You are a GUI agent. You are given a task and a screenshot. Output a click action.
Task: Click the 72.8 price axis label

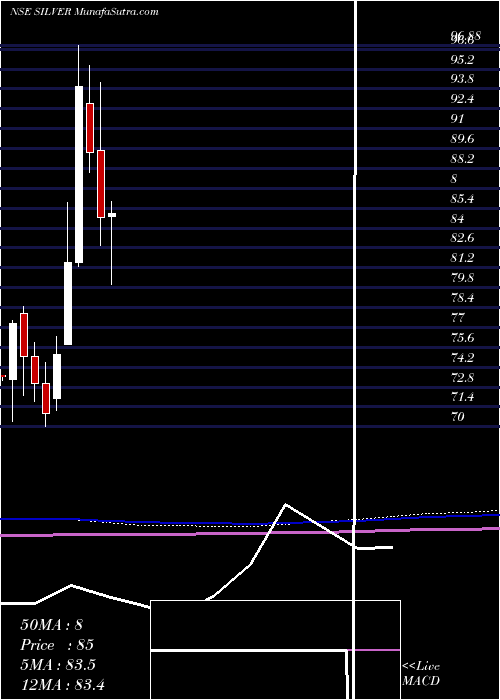462,378
